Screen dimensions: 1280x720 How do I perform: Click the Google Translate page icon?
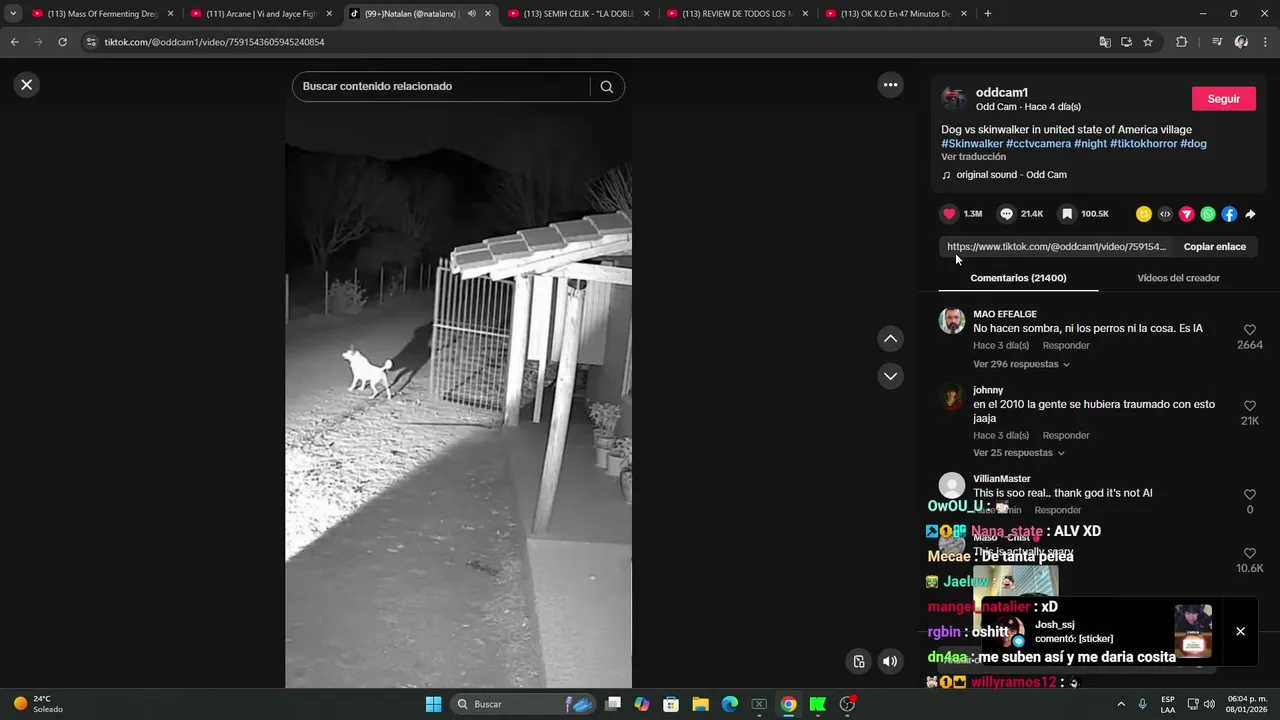[x=1105, y=42]
